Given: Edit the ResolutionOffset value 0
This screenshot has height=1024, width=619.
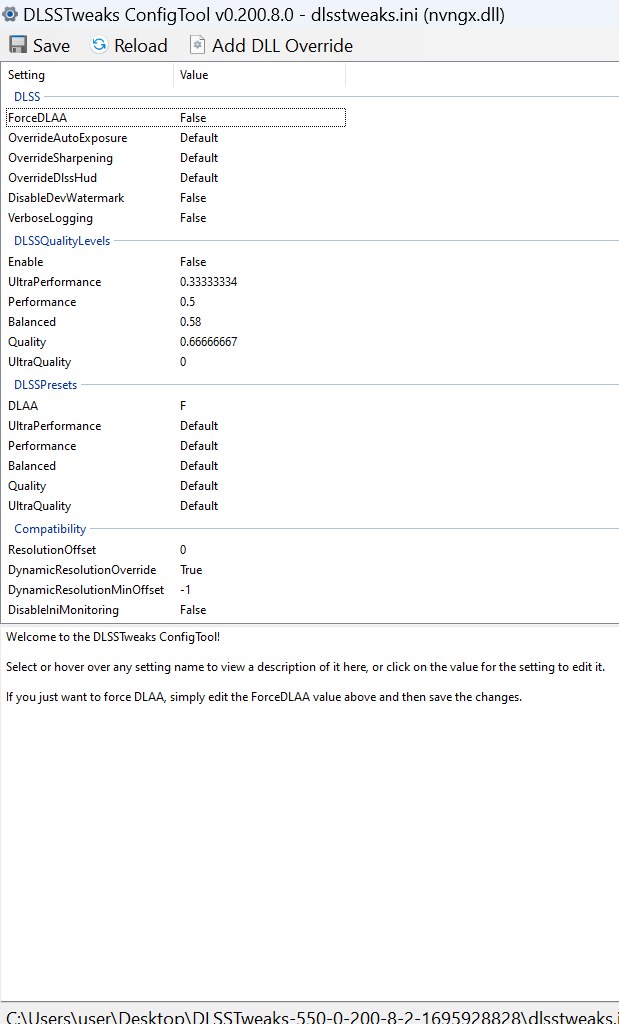Looking at the screenshot, I should [x=183, y=550].
